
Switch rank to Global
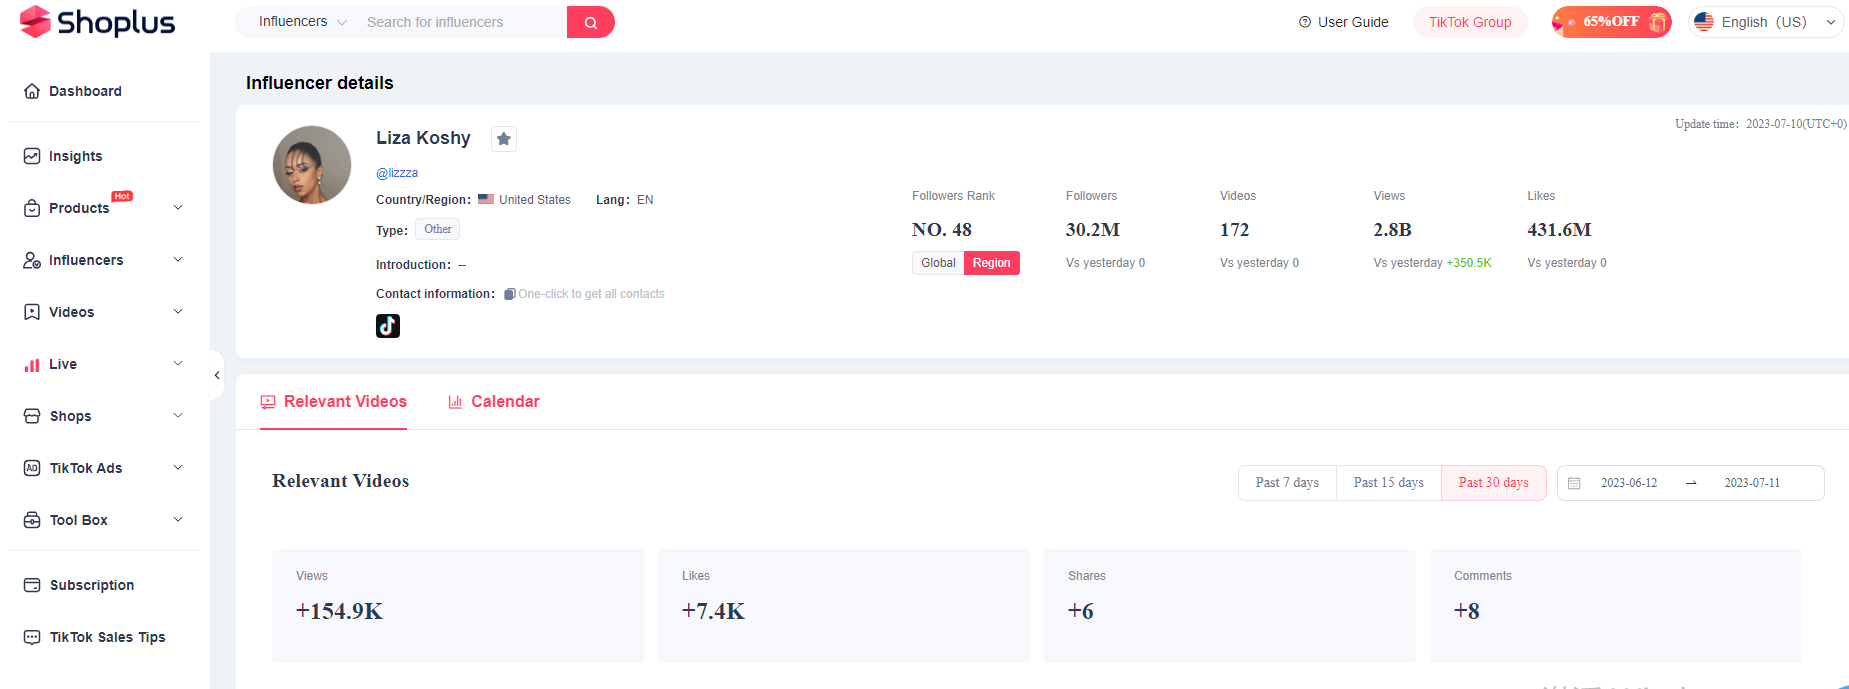click(938, 263)
